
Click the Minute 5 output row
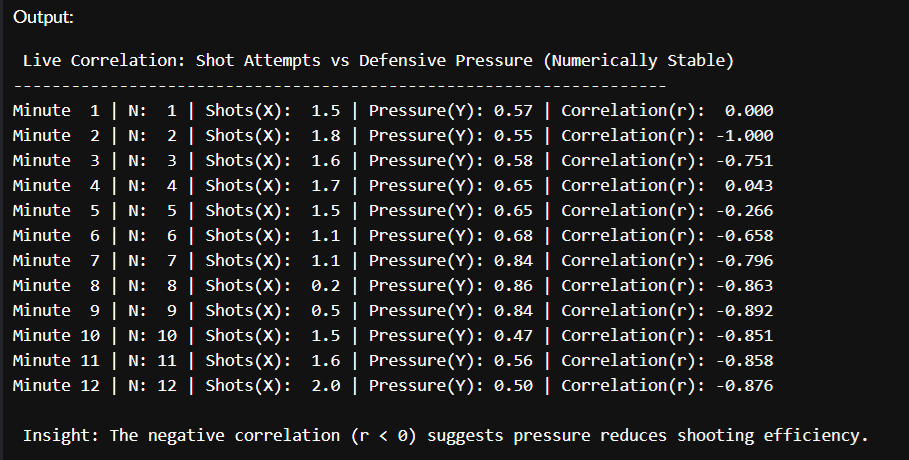(392, 211)
